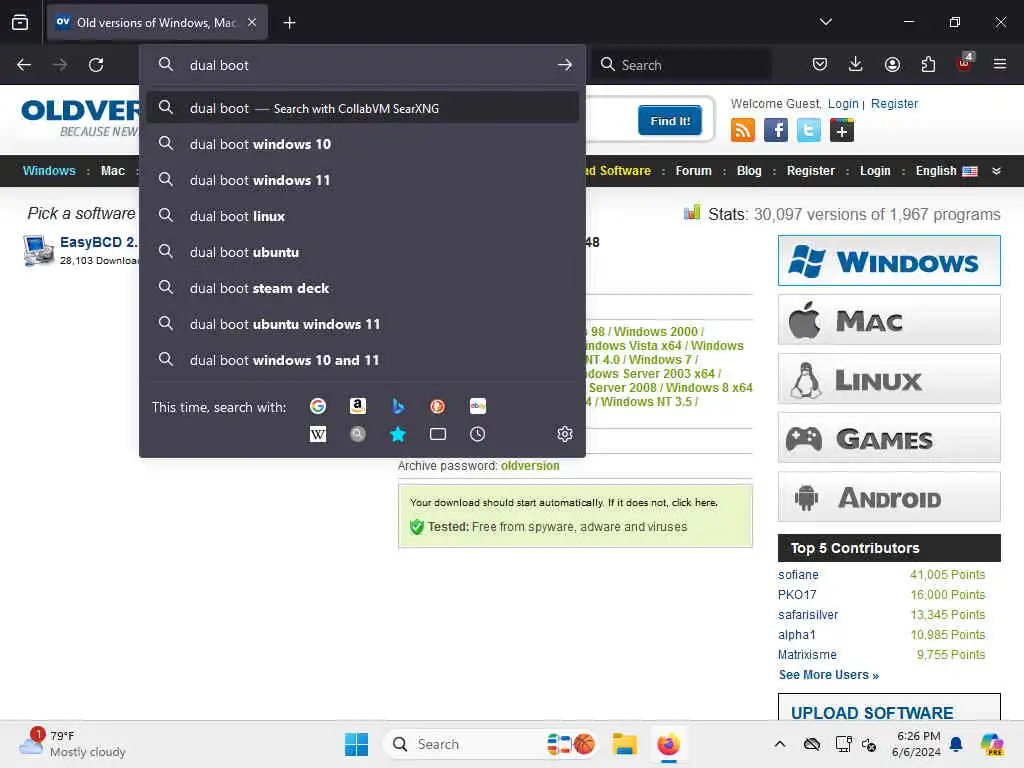Select suggestion dual boot ubuntu windows 11
This screenshot has width=1024, height=768.
click(x=362, y=324)
